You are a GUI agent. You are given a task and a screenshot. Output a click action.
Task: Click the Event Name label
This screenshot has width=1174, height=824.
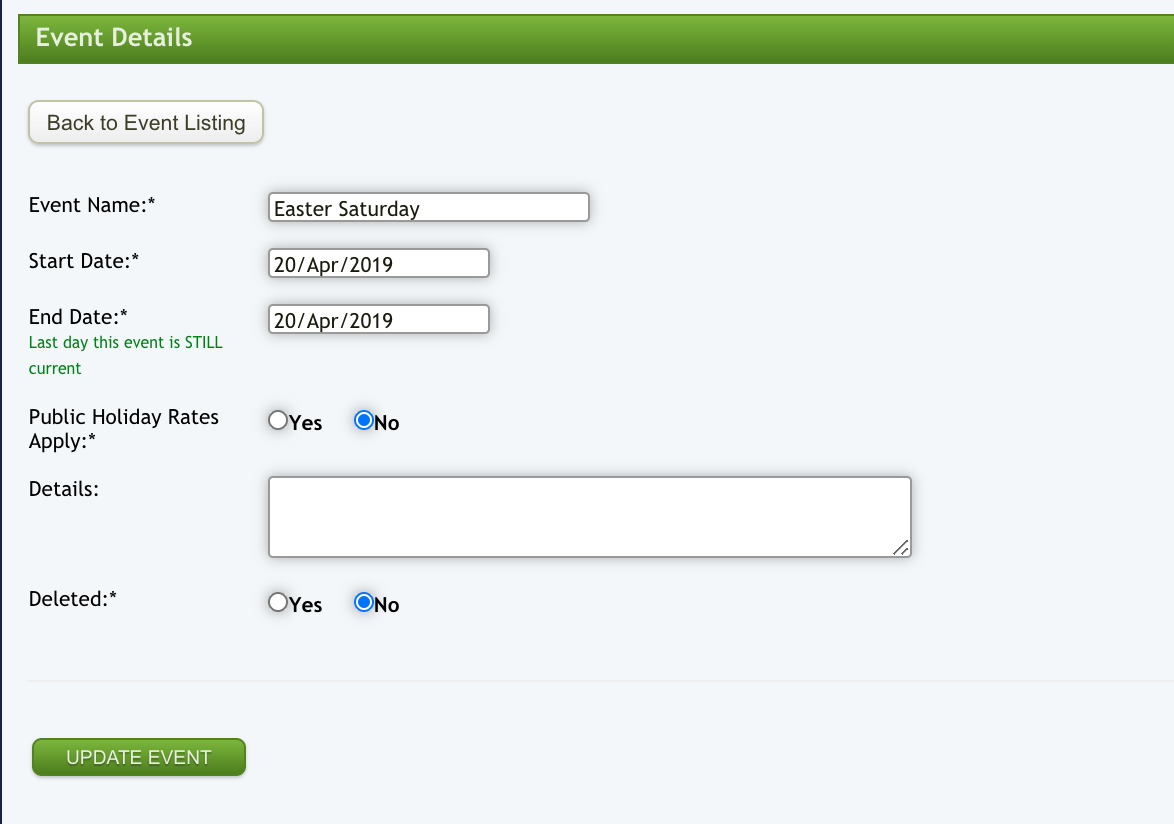93,205
